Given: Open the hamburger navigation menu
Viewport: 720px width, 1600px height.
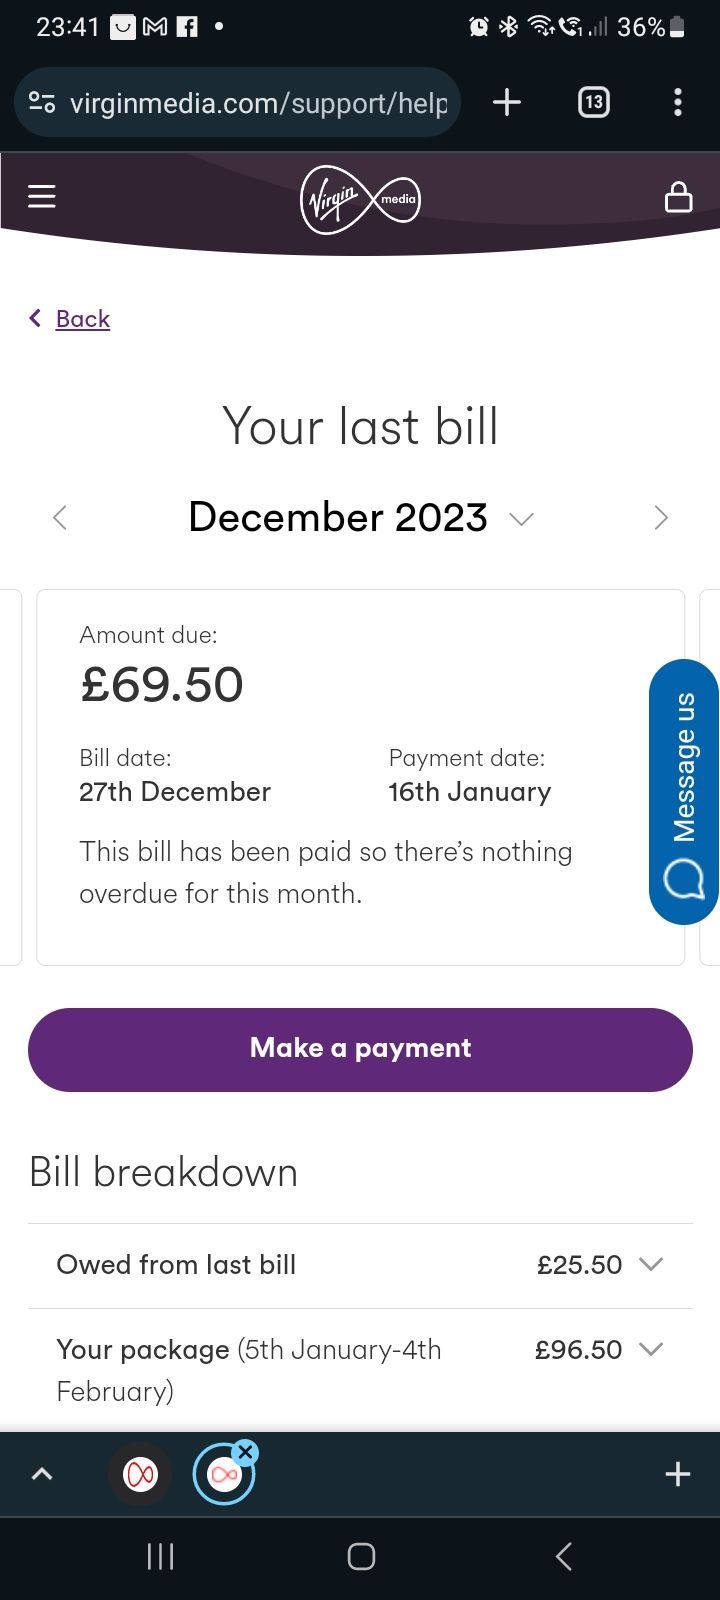Looking at the screenshot, I should click(x=41, y=197).
